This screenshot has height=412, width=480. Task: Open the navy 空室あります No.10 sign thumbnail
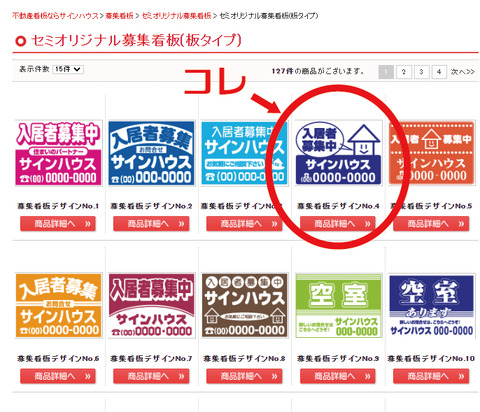click(431, 306)
